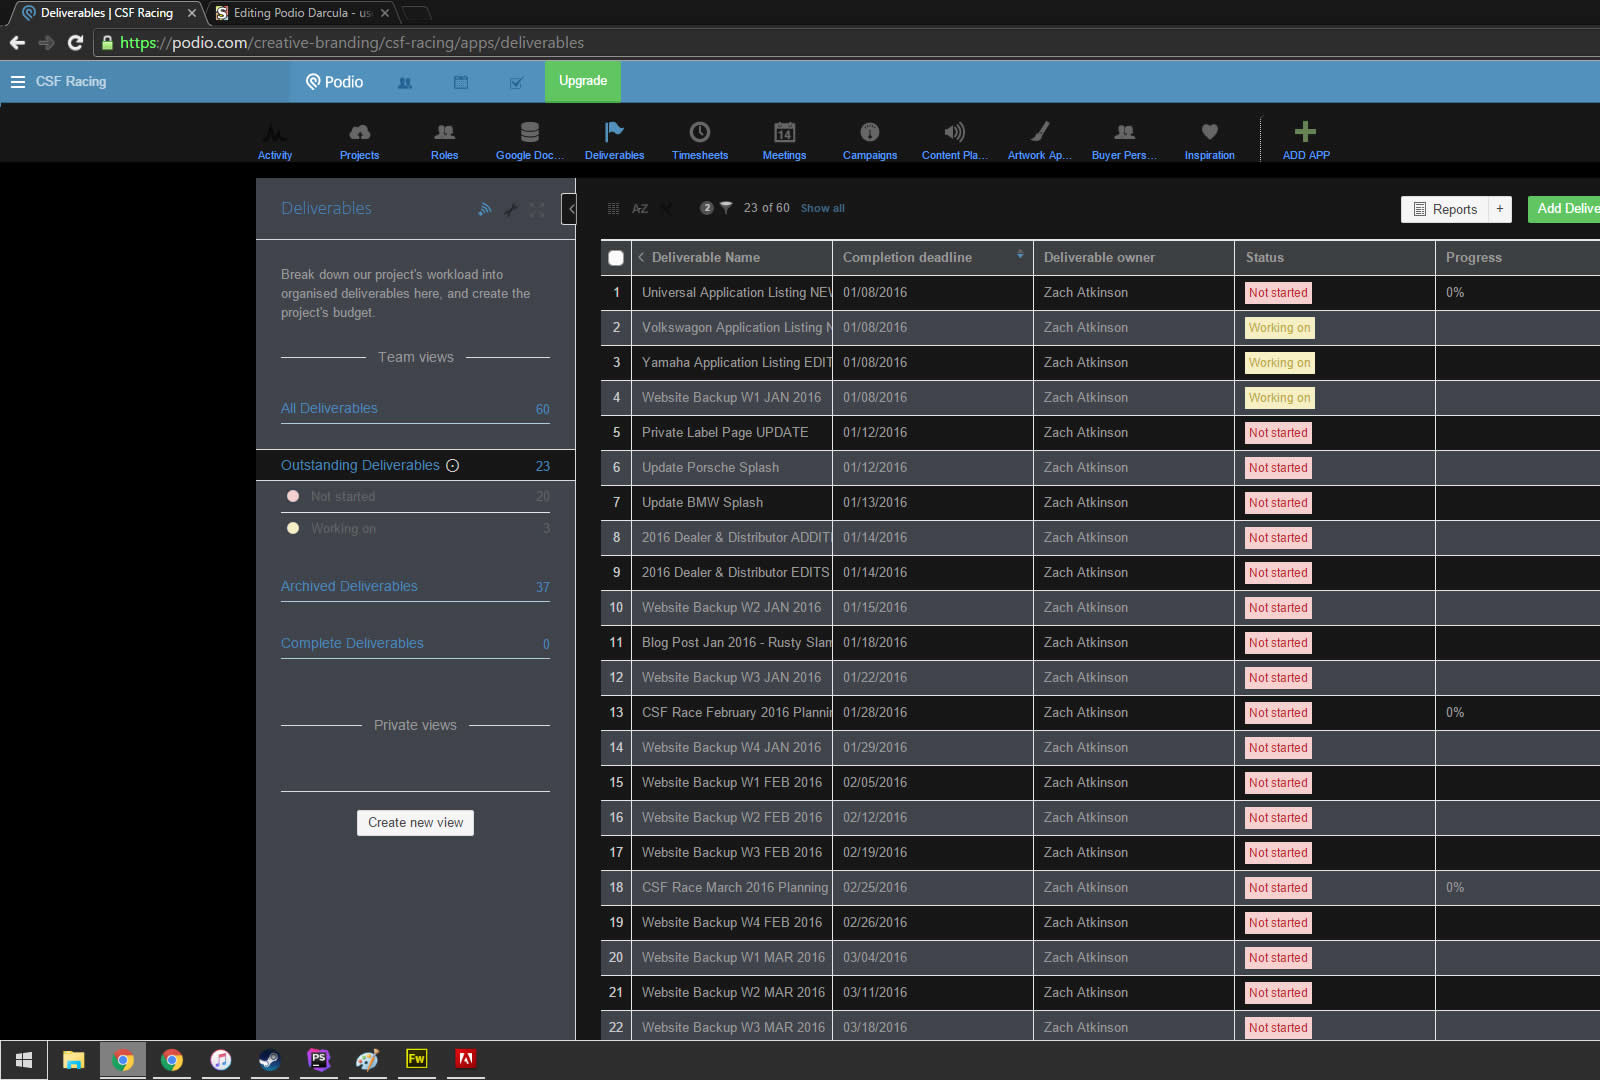Select the All Deliverables view
1600x1080 pixels.
coord(415,408)
